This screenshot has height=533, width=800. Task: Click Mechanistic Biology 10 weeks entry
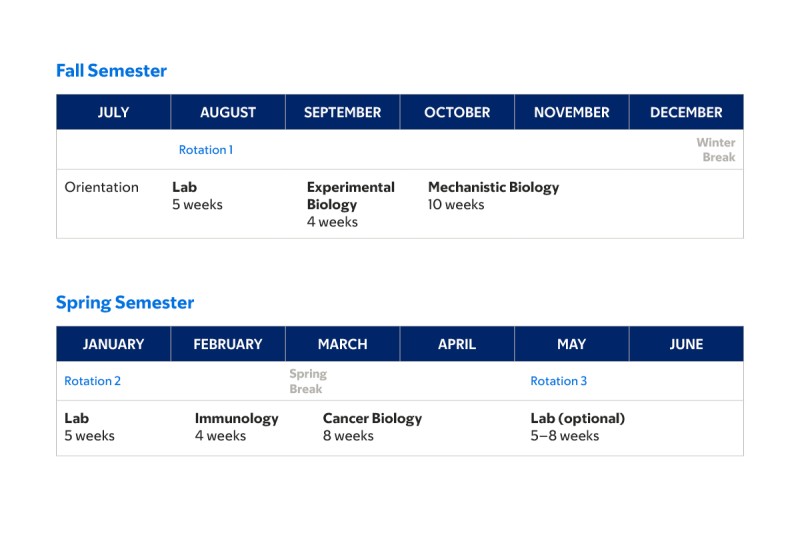tap(493, 195)
